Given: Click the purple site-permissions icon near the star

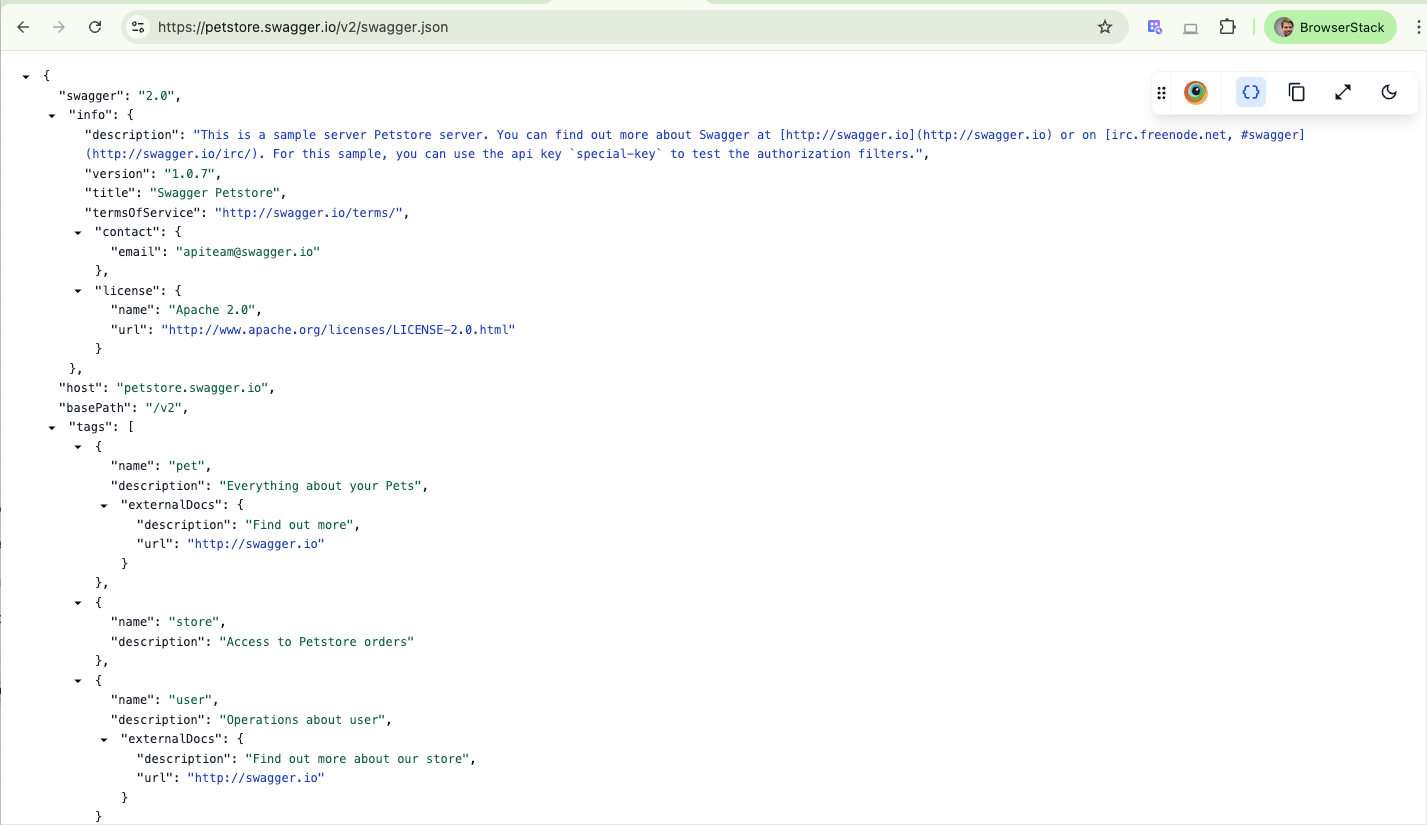Looking at the screenshot, I should pos(1154,27).
